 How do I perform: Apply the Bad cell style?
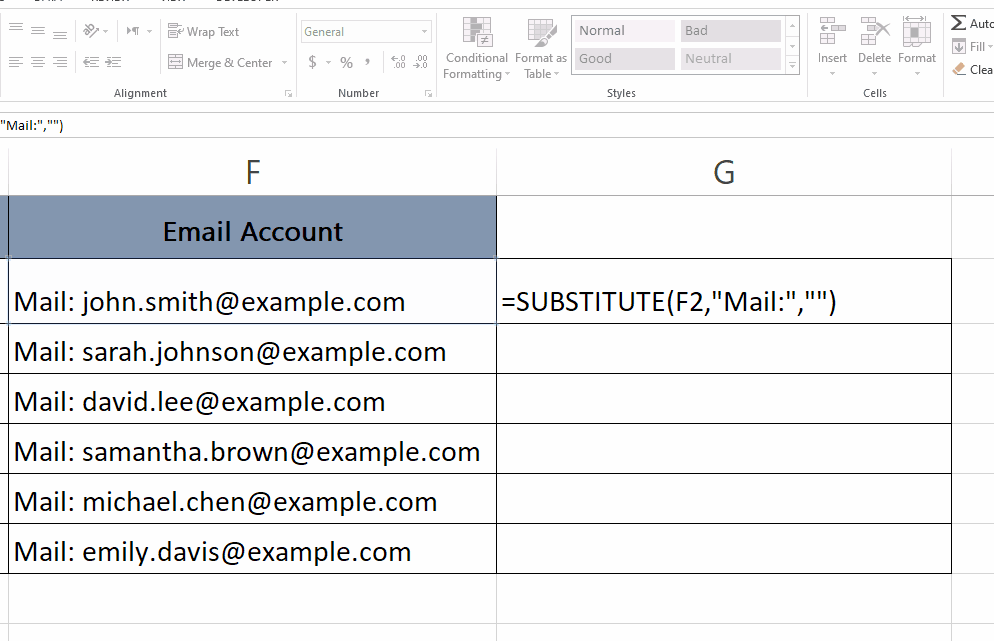(x=729, y=30)
